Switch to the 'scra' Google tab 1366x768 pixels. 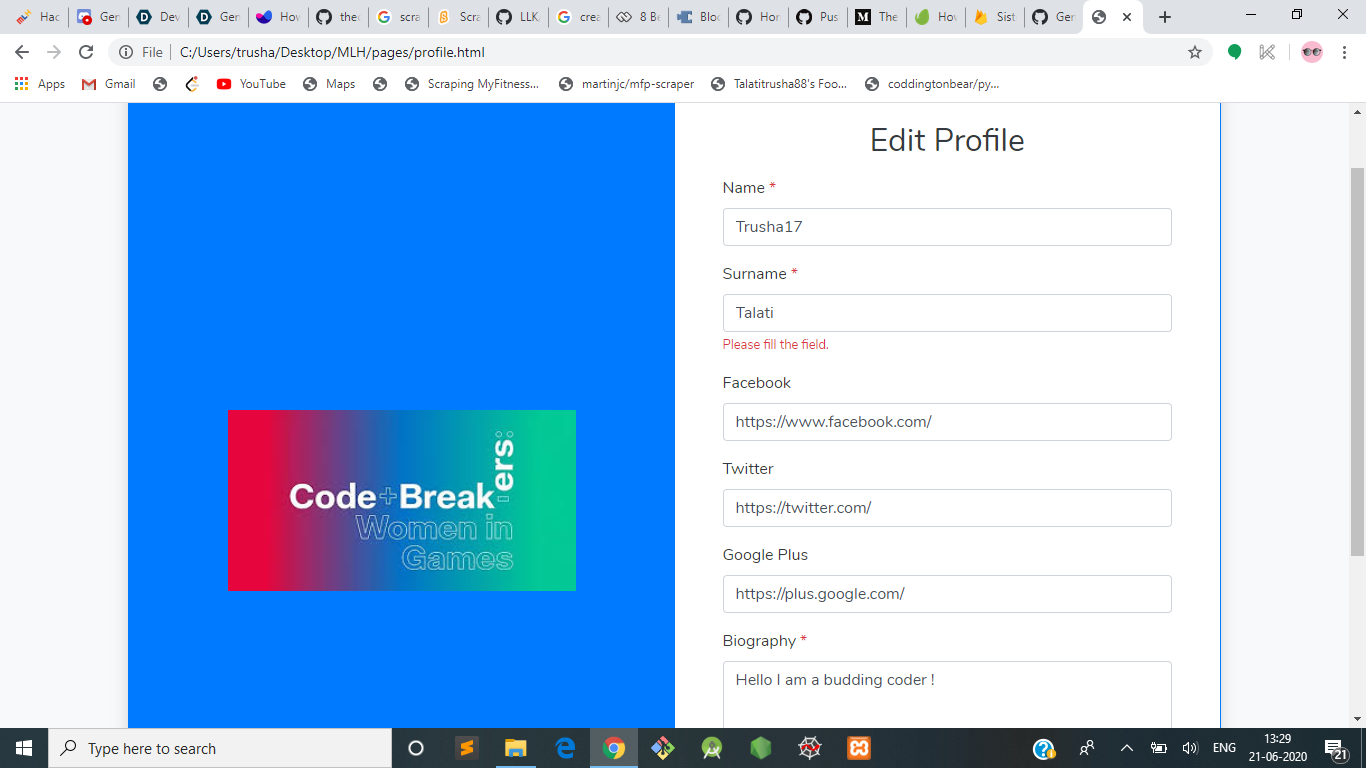point(398,17)
